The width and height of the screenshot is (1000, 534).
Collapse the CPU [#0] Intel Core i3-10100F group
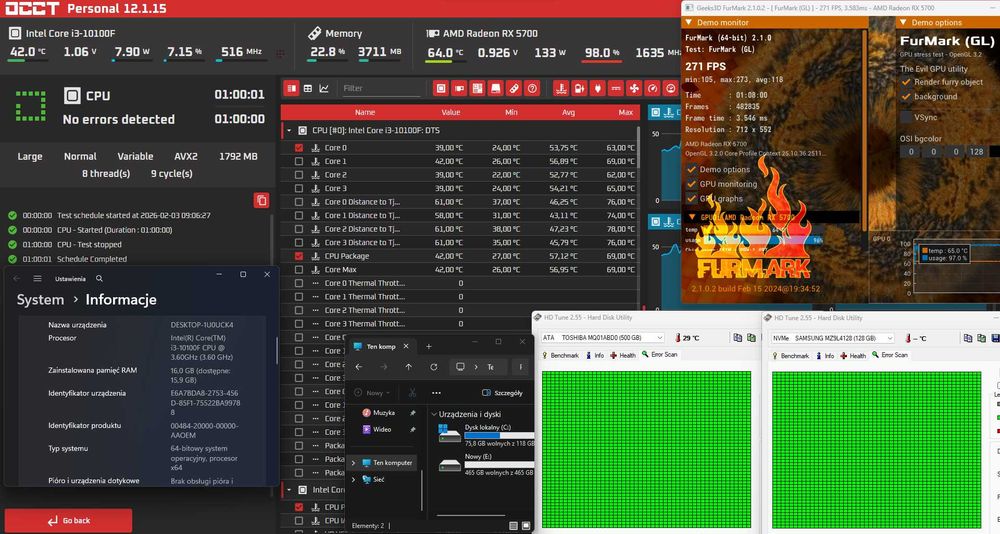coord(289,130)
